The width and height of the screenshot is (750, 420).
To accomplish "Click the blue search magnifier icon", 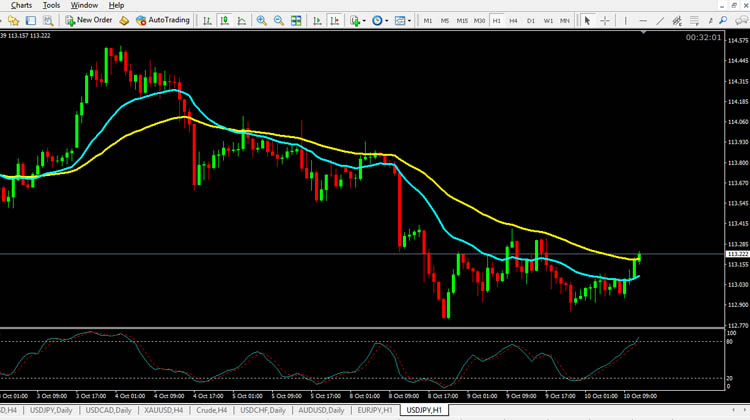I will tap(723, 21).
